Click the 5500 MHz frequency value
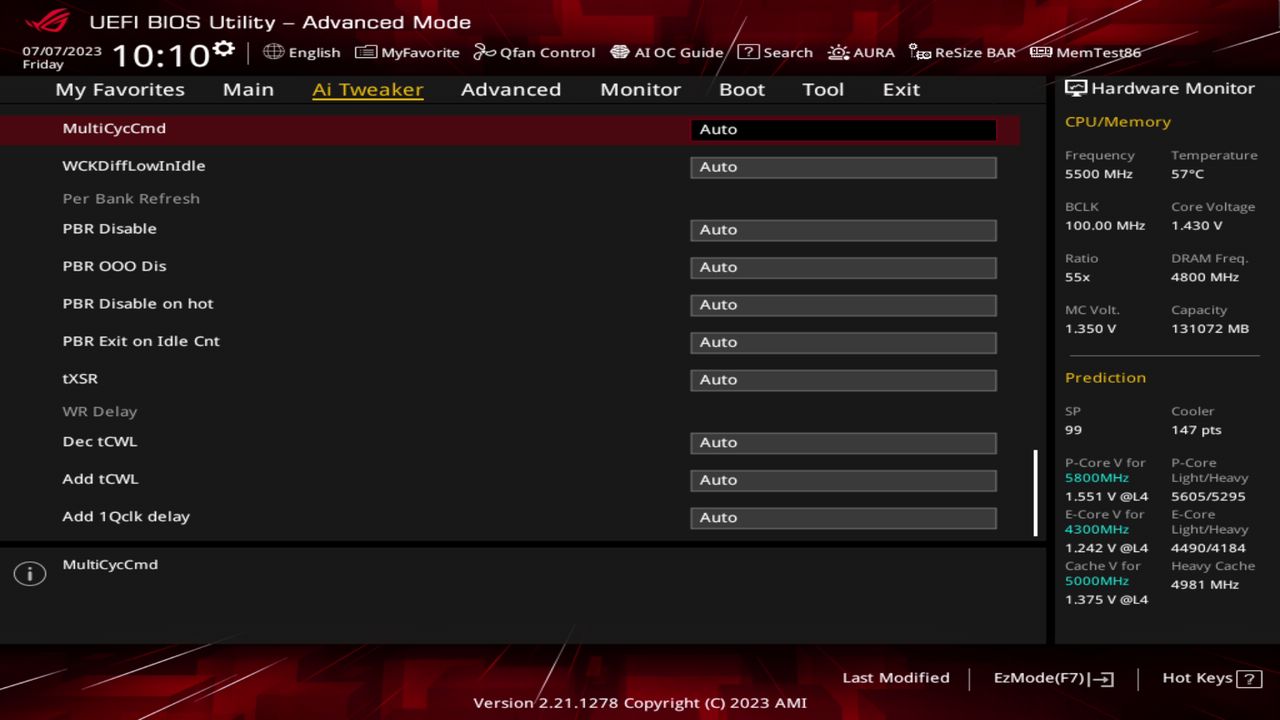 click(1099, 174)
